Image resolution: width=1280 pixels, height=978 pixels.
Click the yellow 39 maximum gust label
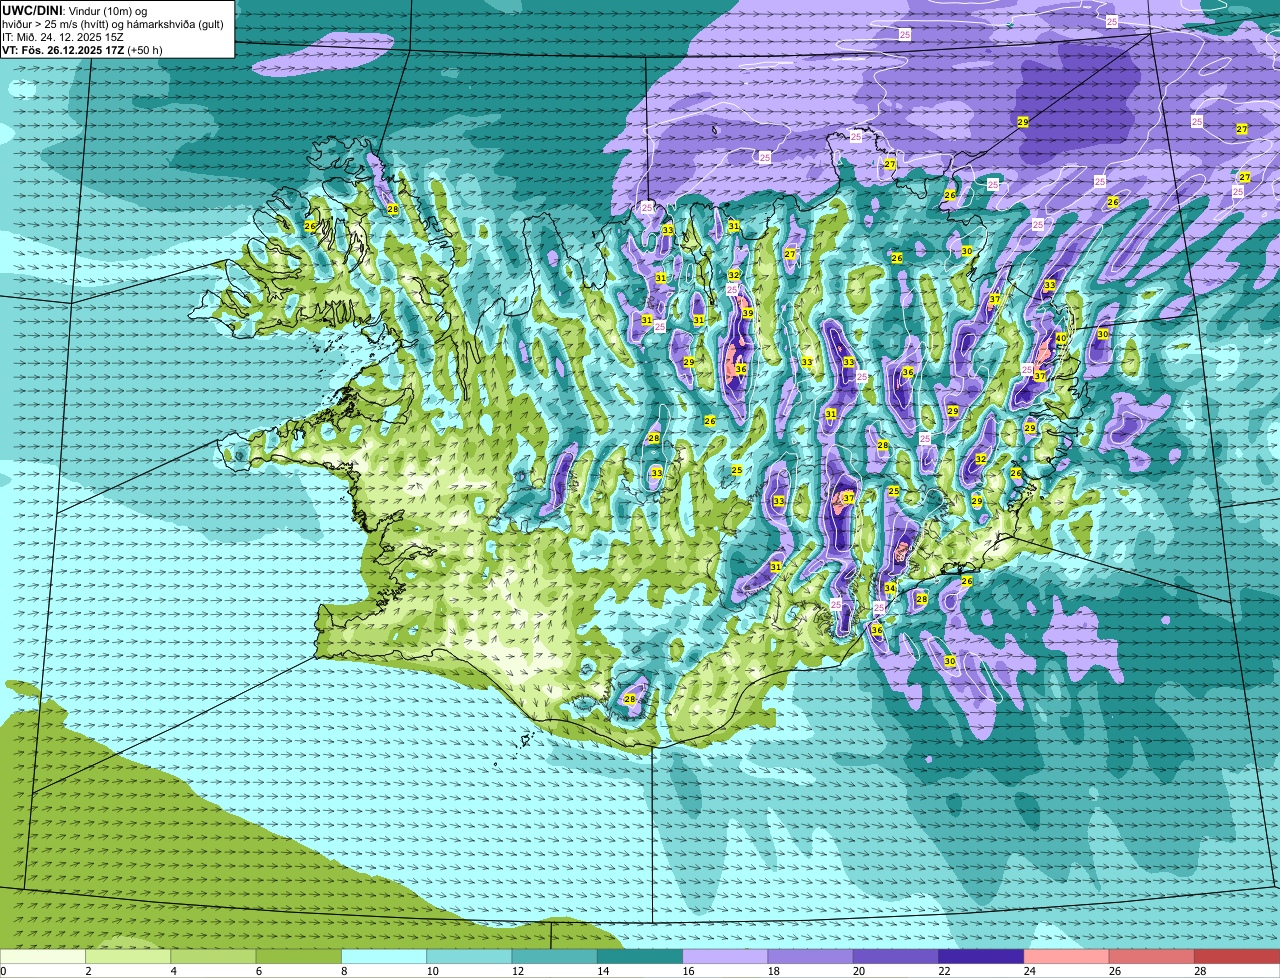tap(748, 313)
